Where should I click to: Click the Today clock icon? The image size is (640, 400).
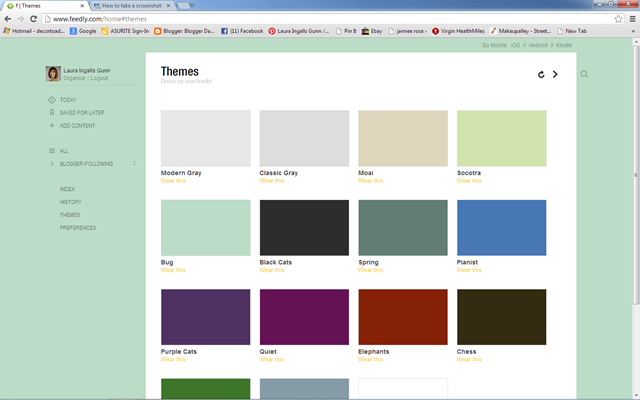[x=51, y=100]
